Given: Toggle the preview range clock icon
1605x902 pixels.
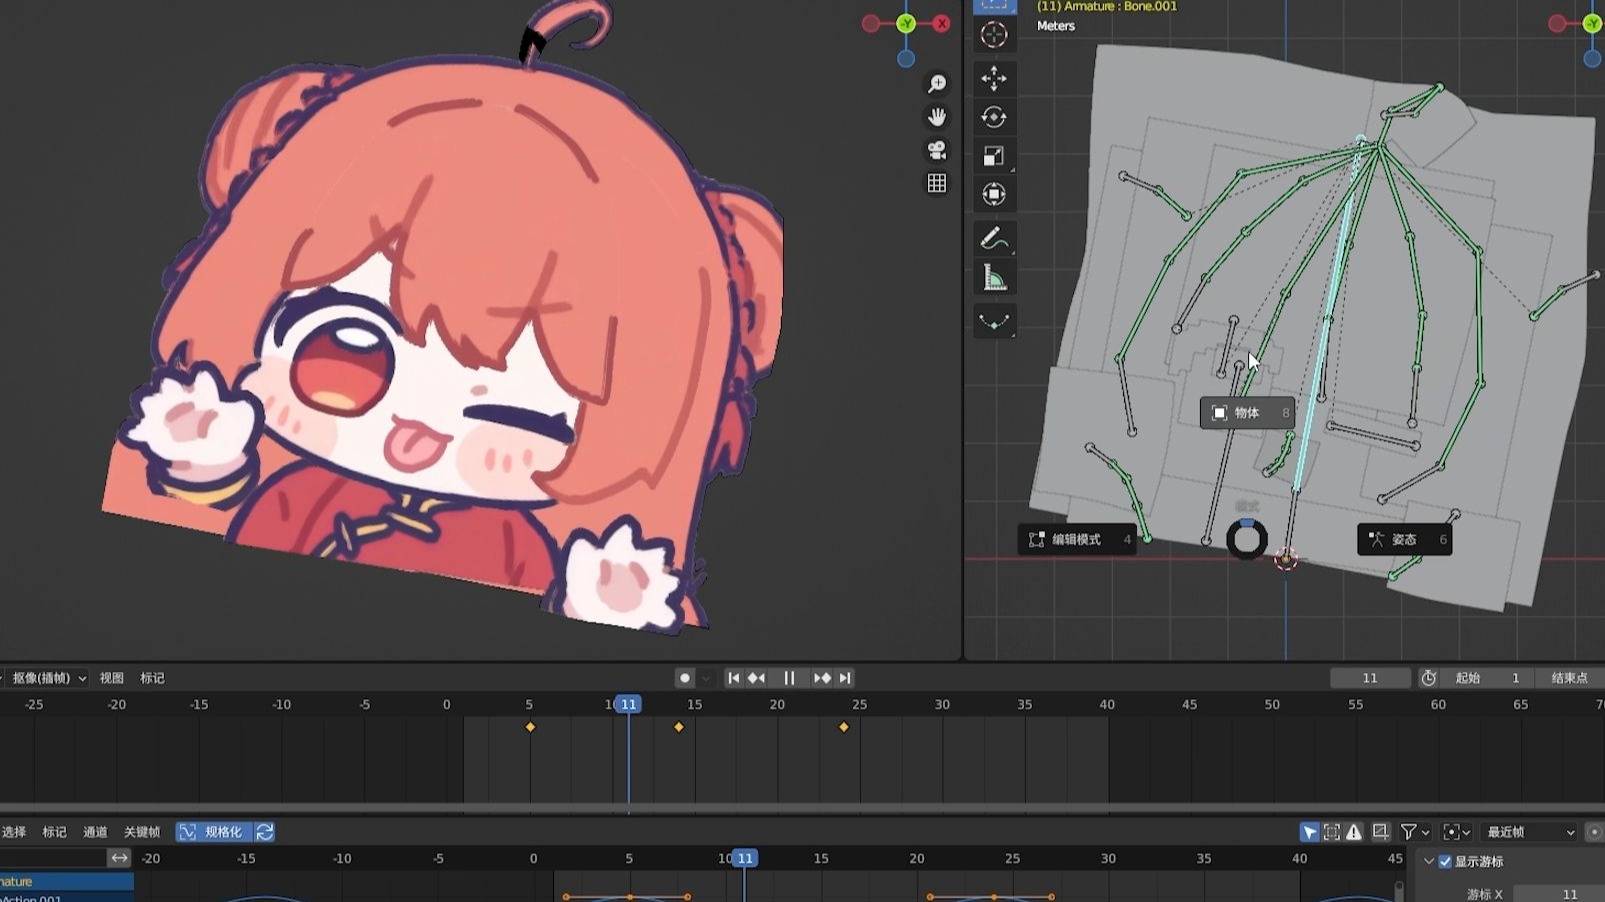Looking at the screenshot, I should click(1428, 678).
